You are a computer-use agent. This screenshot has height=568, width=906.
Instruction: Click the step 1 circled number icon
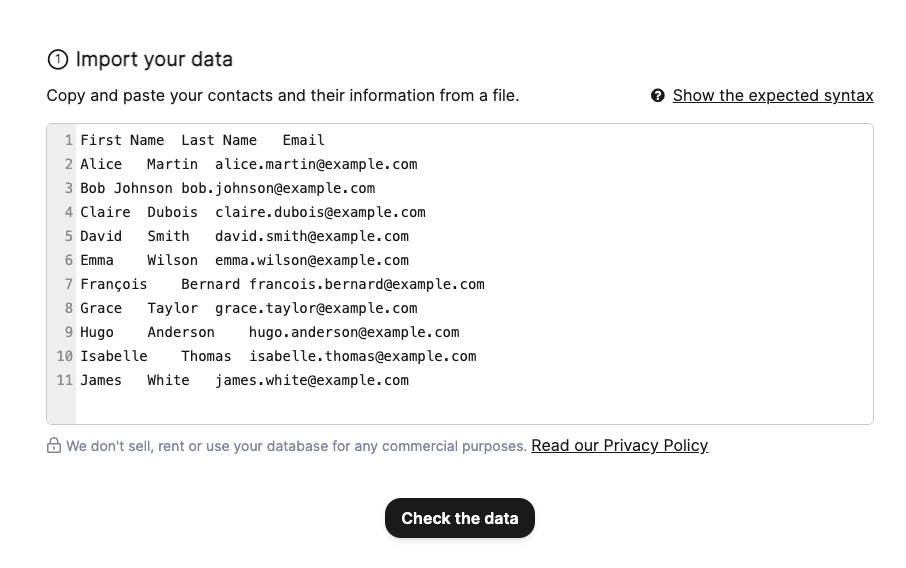57,60
